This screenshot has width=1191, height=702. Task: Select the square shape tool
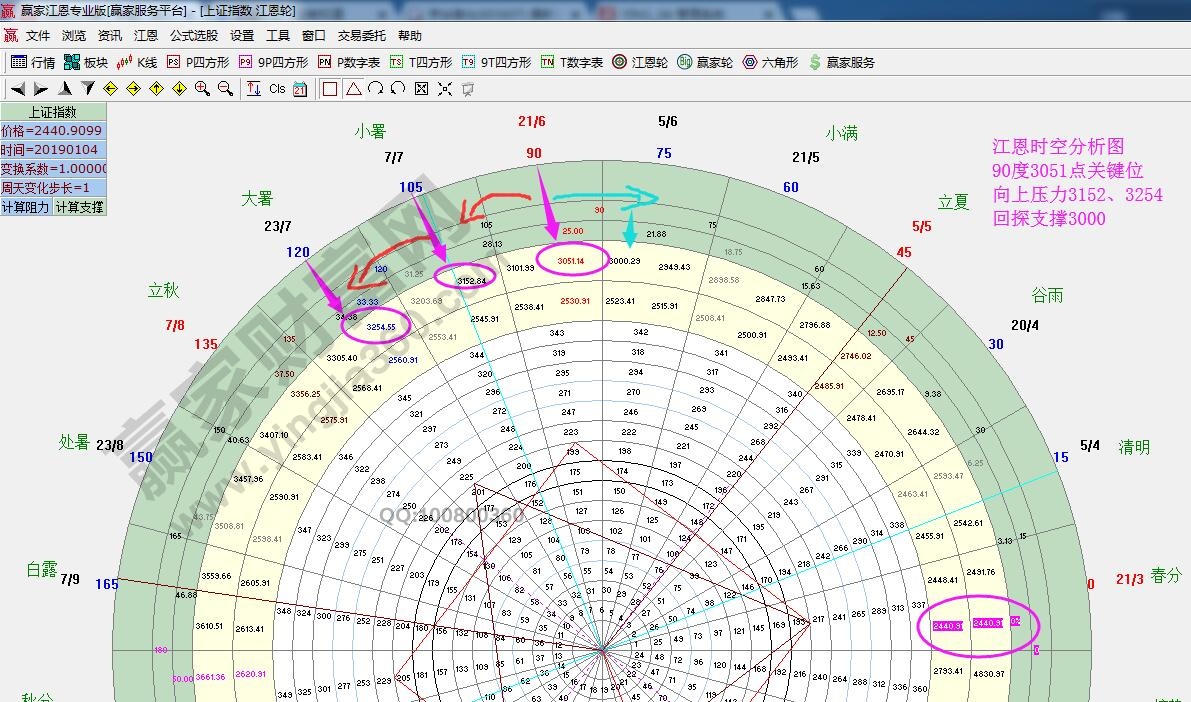(330, 89)
